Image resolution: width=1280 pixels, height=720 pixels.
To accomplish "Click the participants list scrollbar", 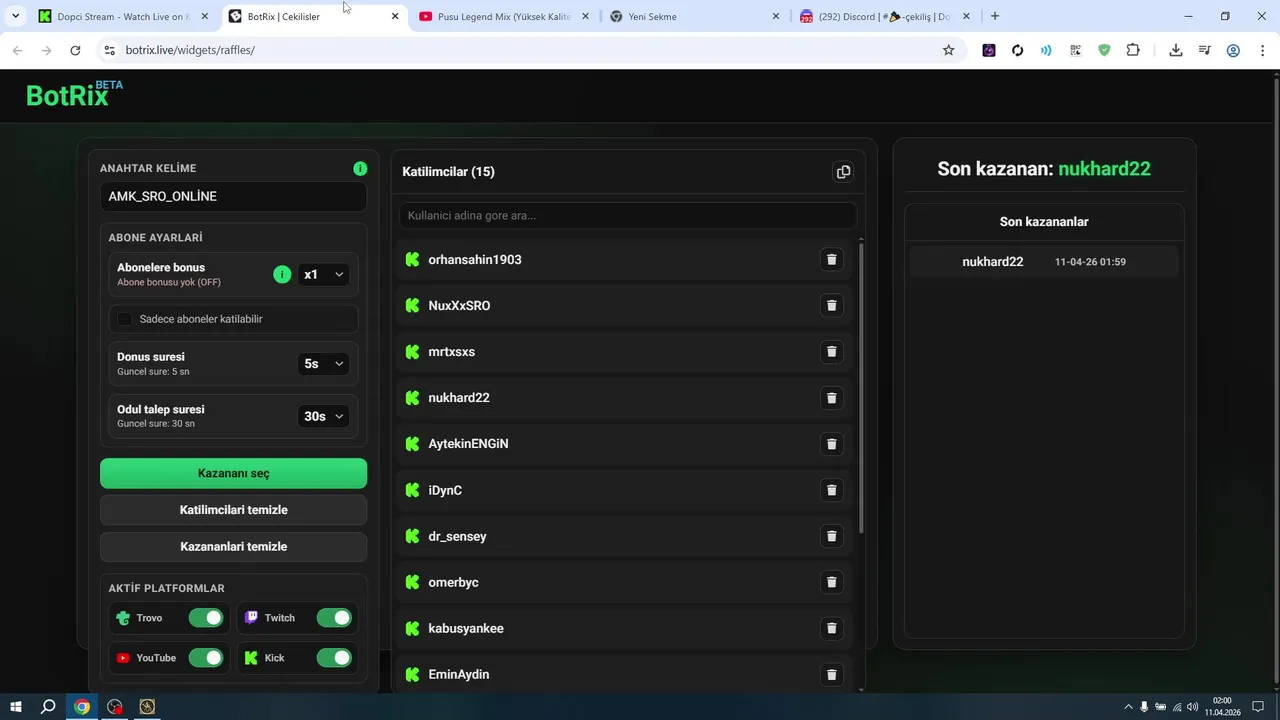I will [861, 386].
